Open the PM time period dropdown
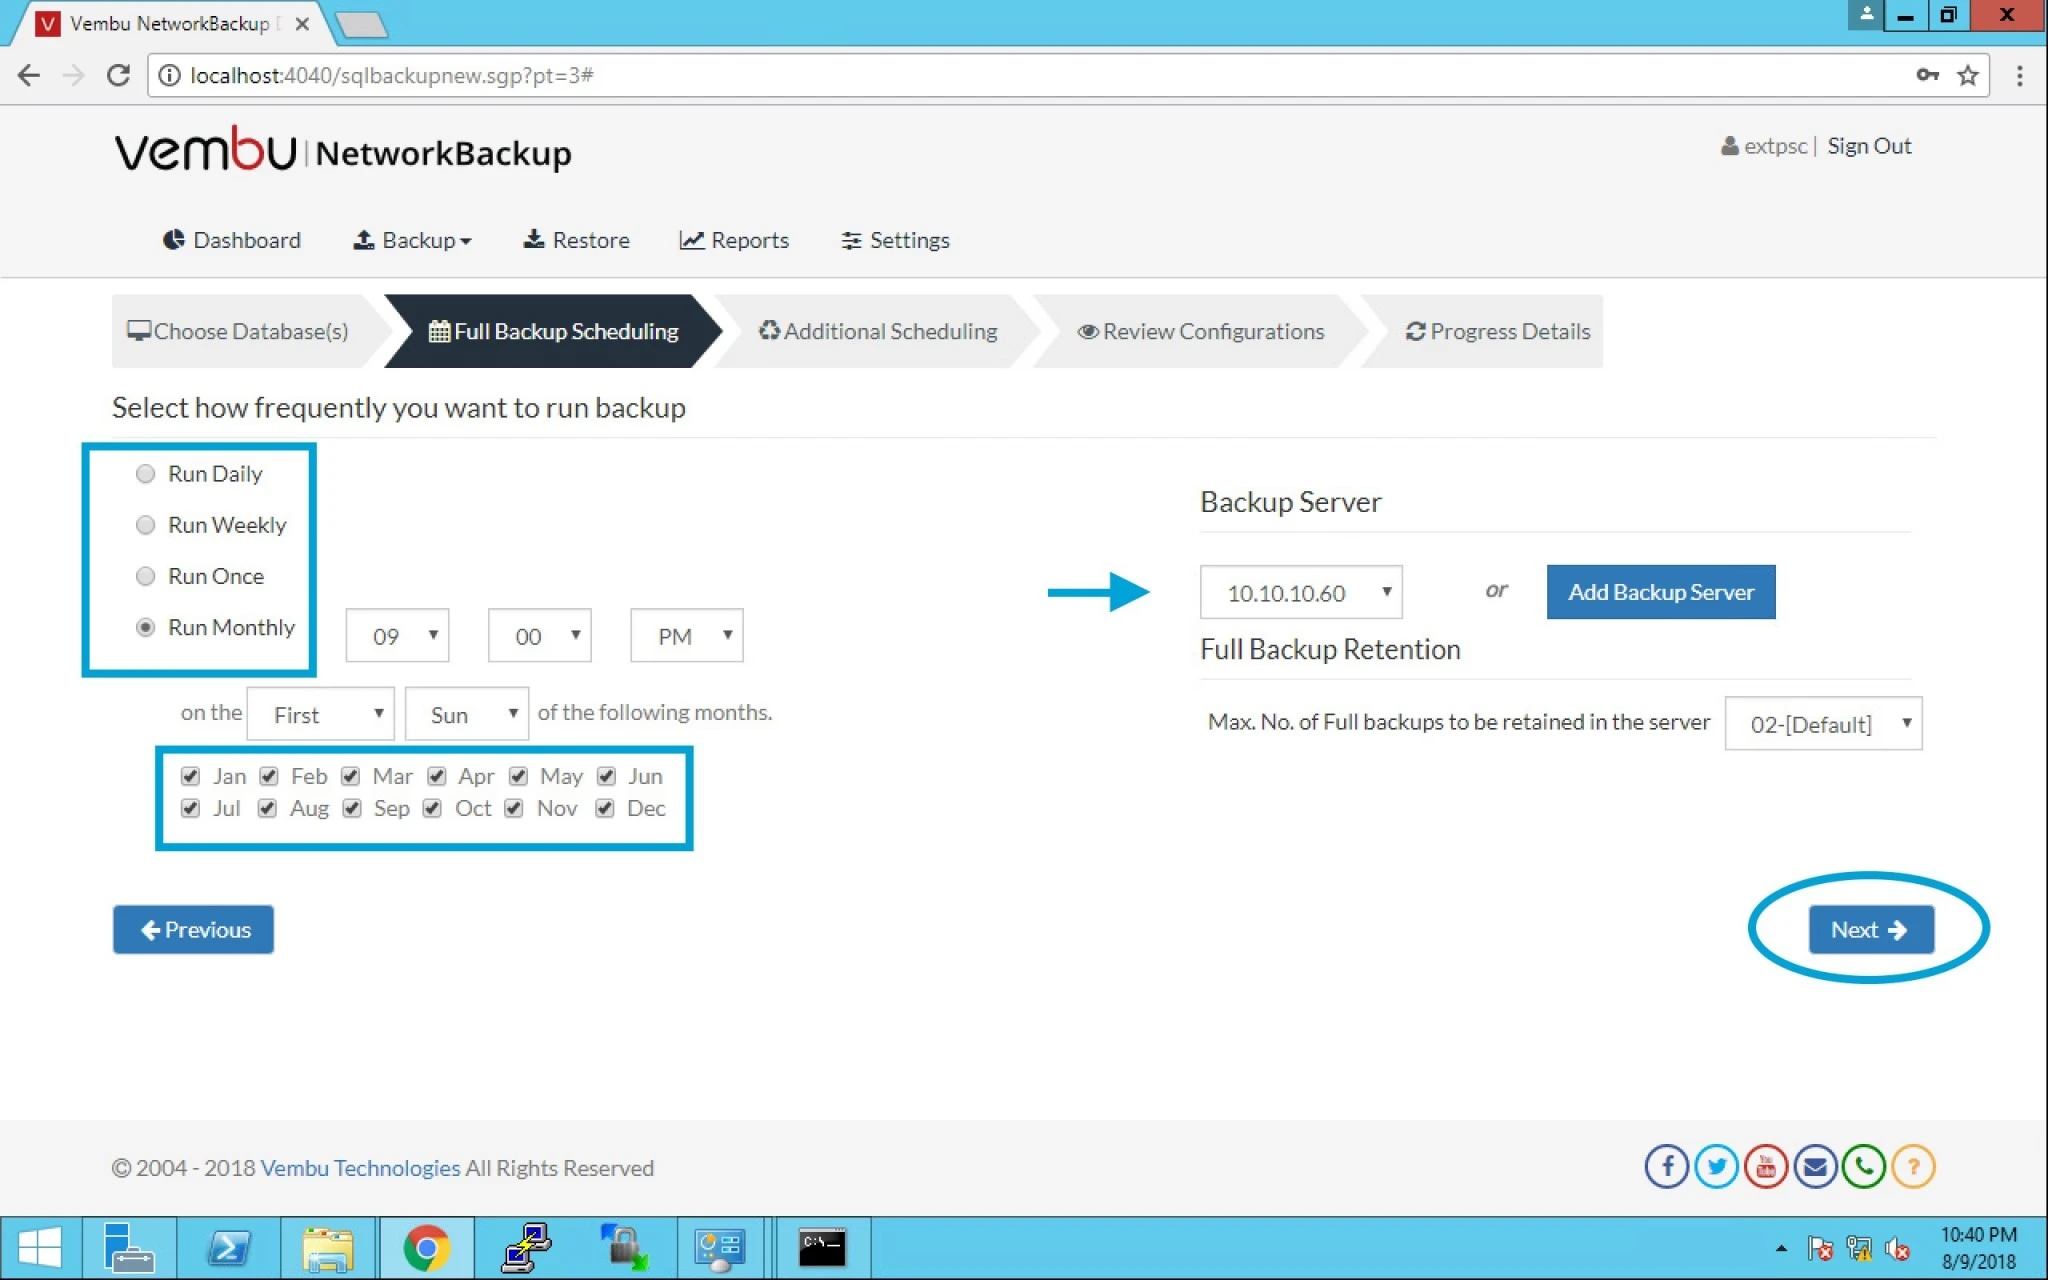 click(x=686, y=636)
